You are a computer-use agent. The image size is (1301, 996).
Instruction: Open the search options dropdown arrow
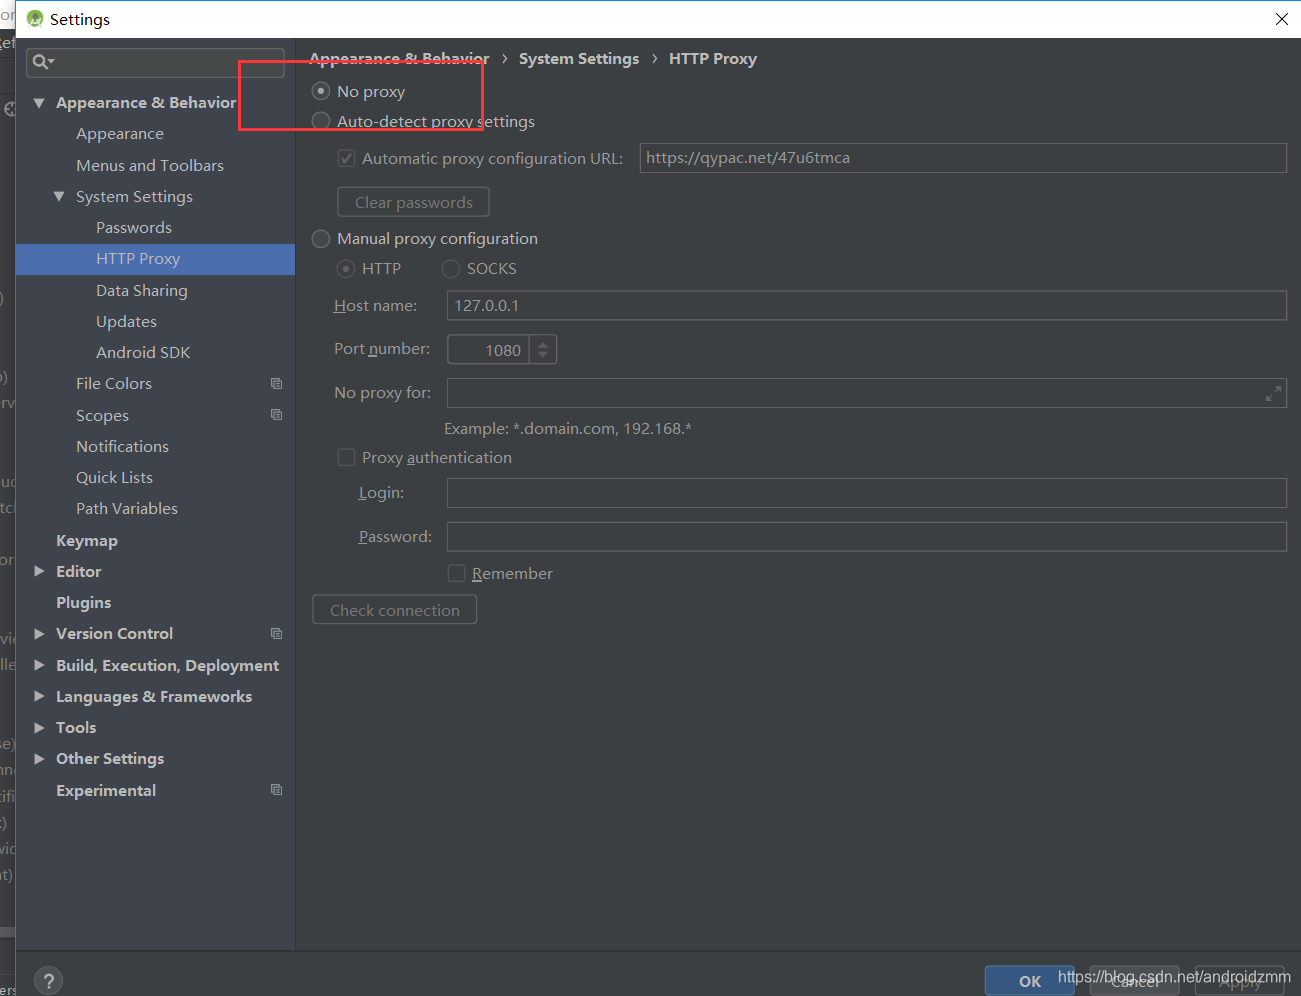(51, 63)
